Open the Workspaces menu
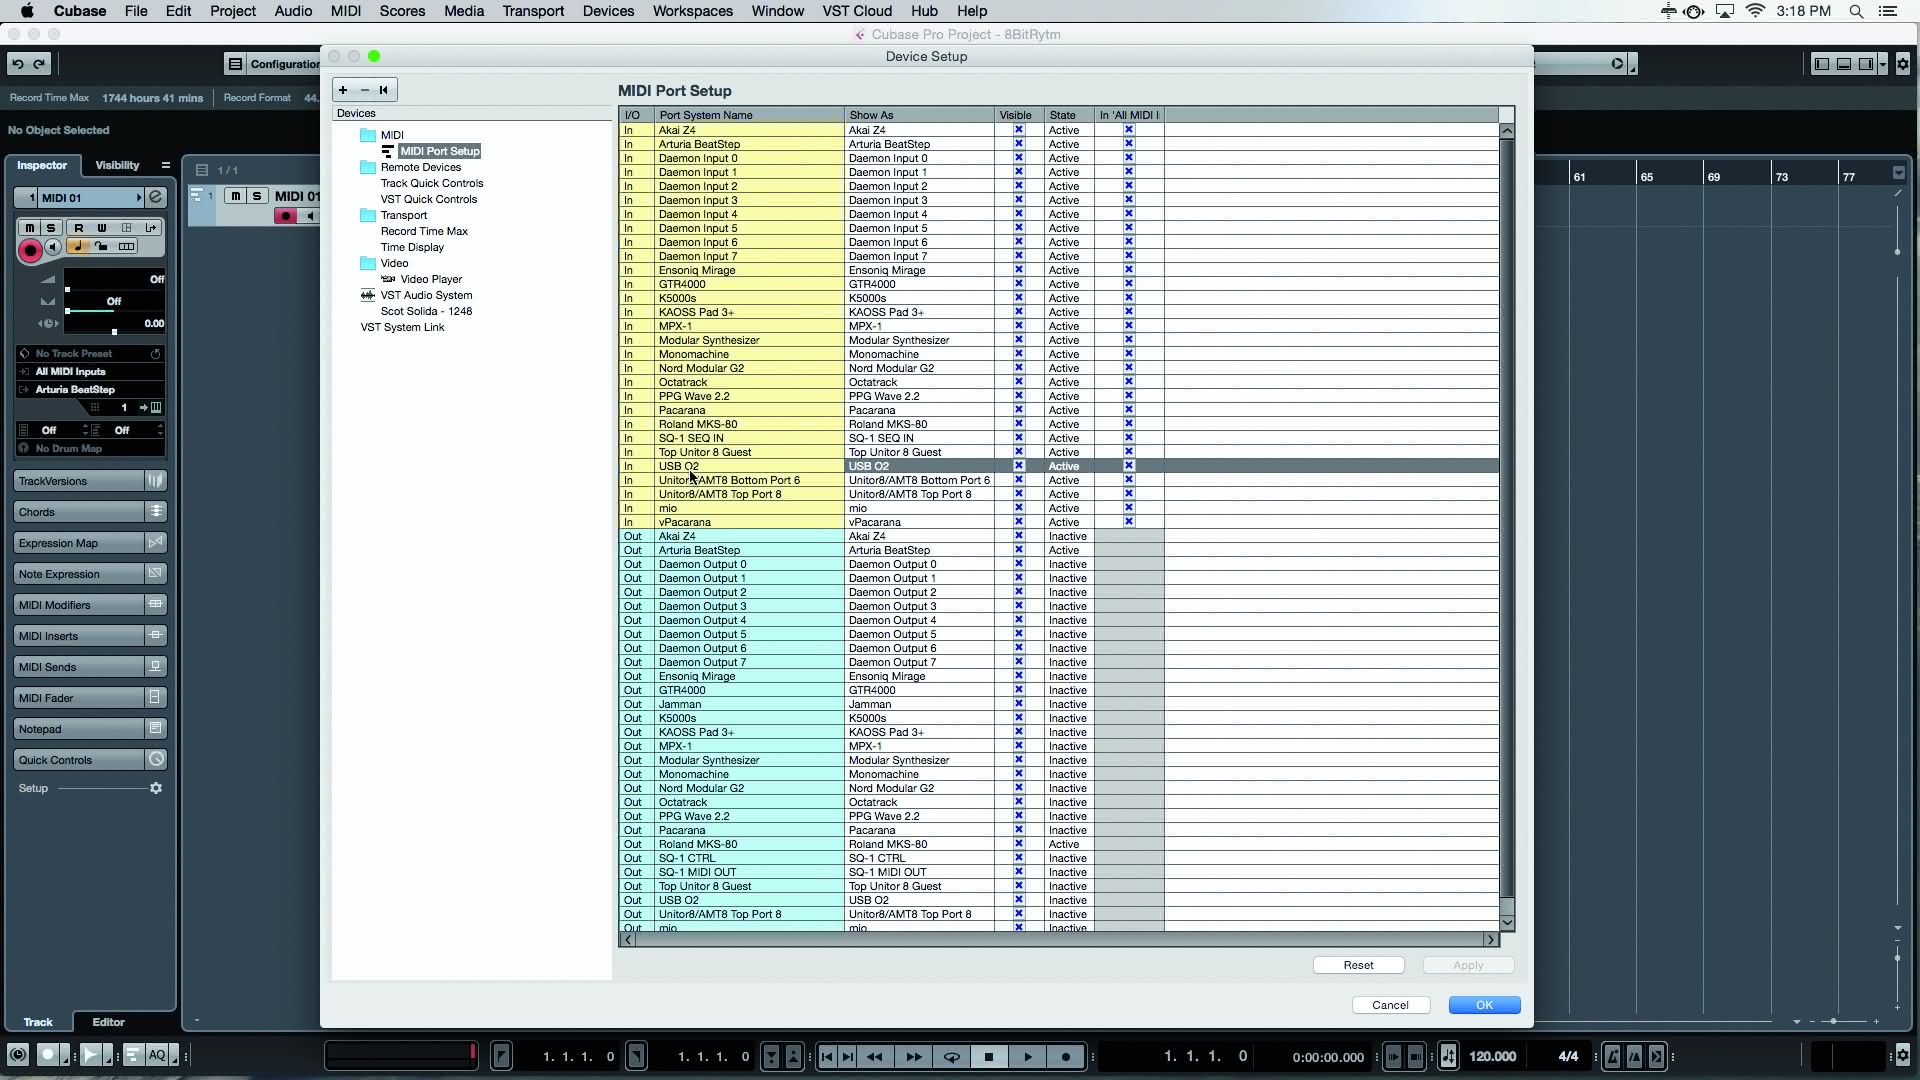This screenshot has width=1920, height=1080. 692,11
